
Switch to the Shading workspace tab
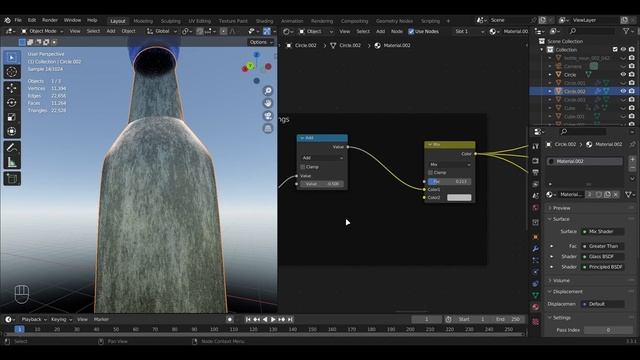264,21
